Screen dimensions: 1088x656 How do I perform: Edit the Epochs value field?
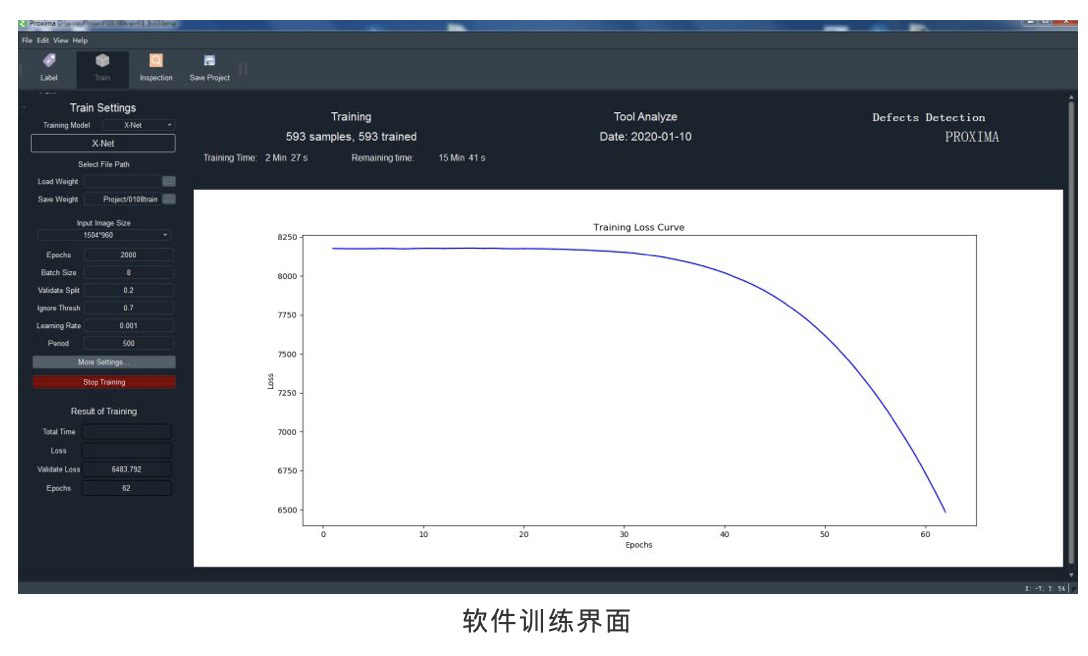point(128,255)
